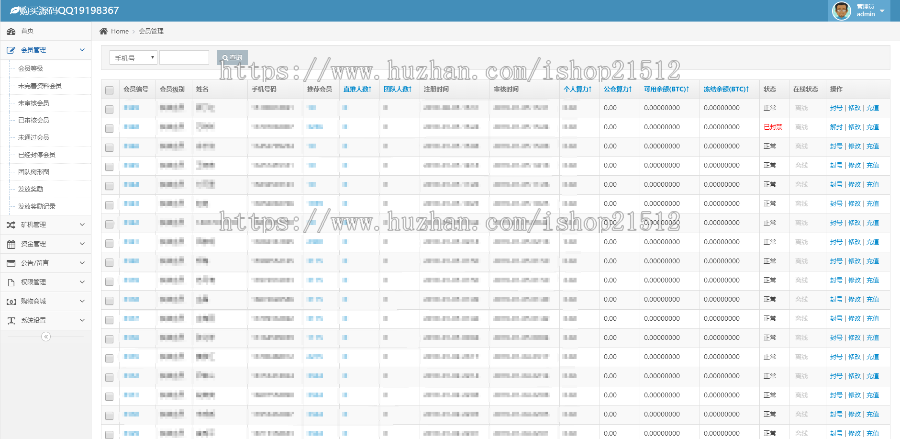Image resolution: width=900 pixels, height=439 pixels.
Task: Click 封号 in the first member row
Action: point(836,108)
